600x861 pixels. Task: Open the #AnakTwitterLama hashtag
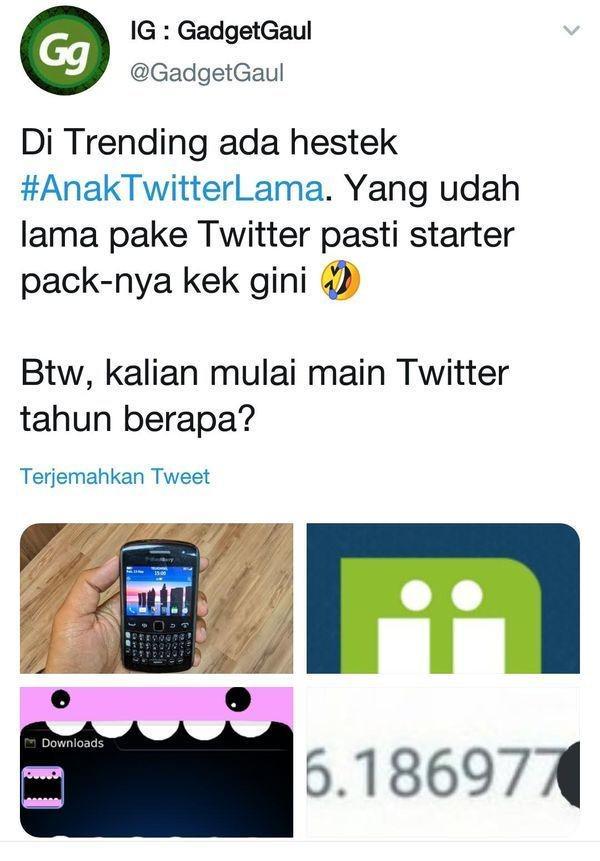[x=172, y=188]
